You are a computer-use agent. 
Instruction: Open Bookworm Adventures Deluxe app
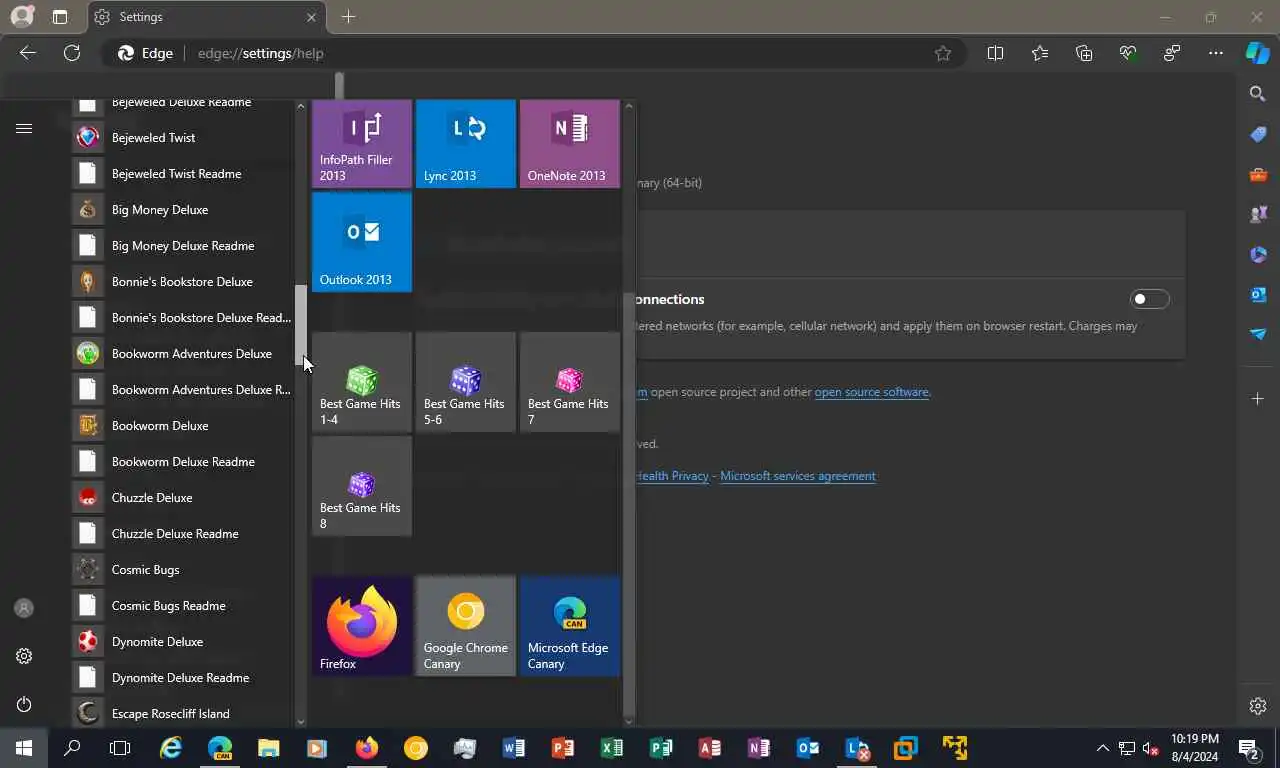(x=182, y=354)
